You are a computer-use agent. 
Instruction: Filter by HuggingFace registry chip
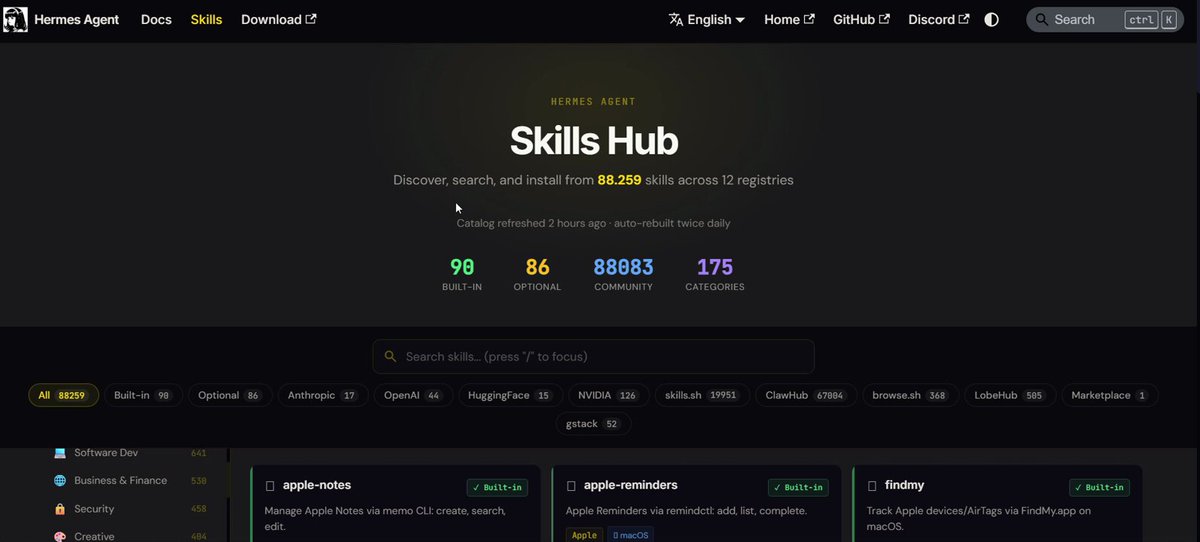point(509,395)
